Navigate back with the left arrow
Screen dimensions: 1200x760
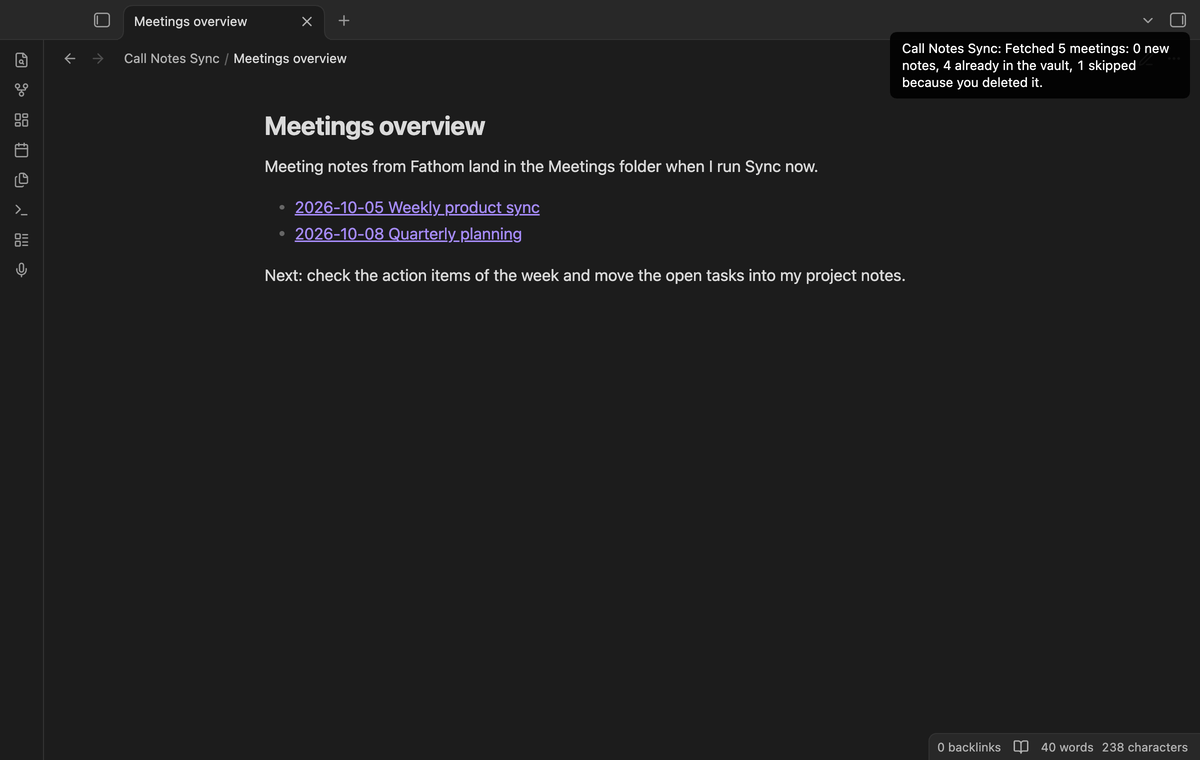[70, 58]
